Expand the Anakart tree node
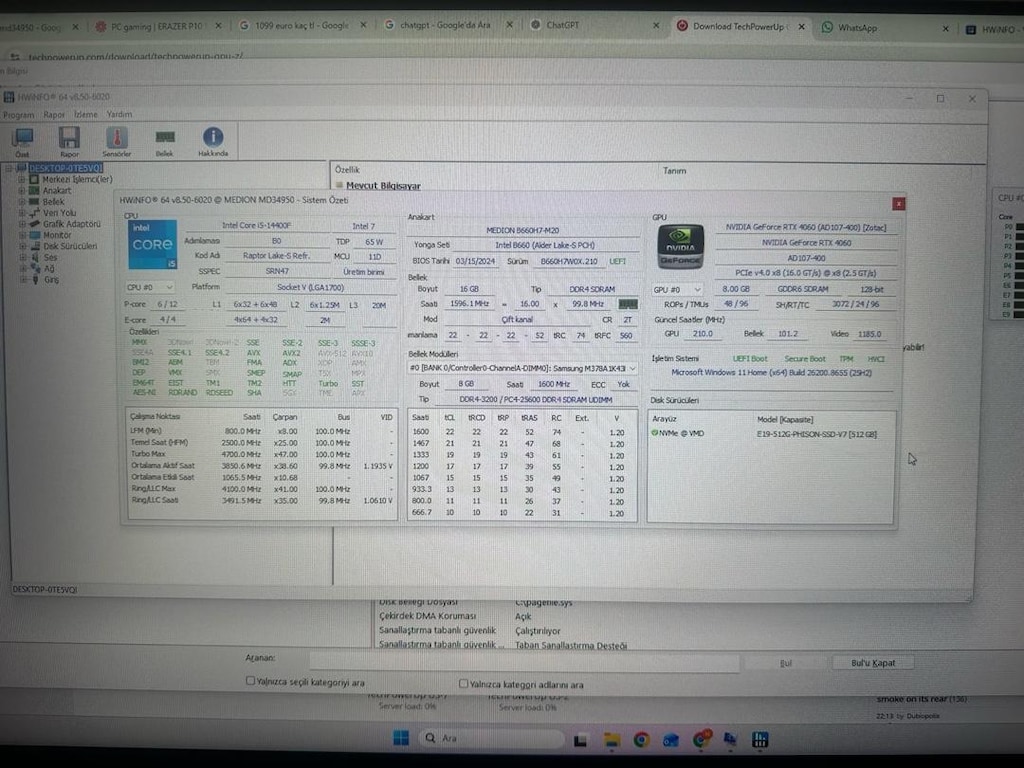1024x768 pixels. [x=22, y=191]
